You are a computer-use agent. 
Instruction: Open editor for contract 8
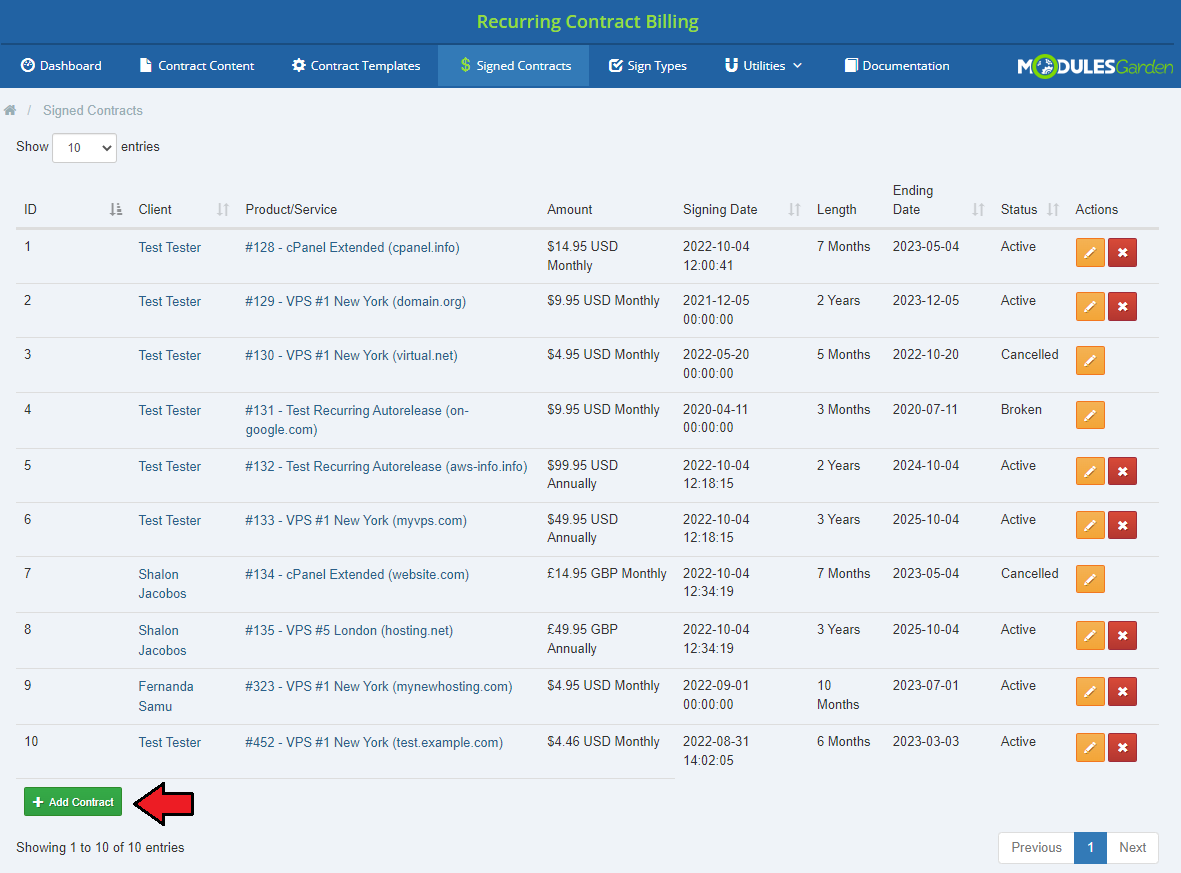coord(1090,635)
